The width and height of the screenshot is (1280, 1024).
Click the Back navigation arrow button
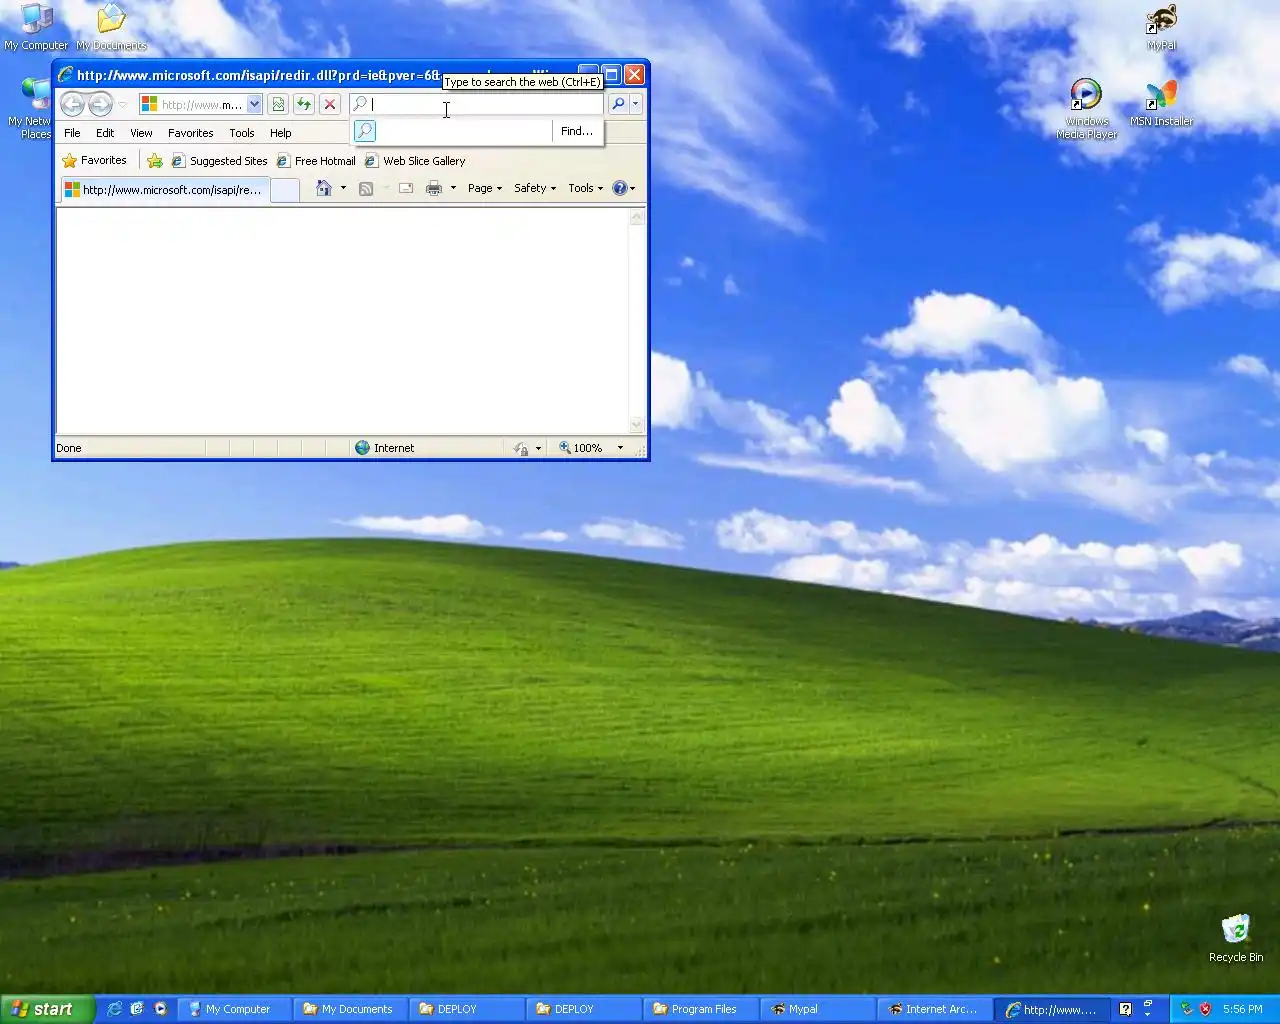(x=72, y=104)
